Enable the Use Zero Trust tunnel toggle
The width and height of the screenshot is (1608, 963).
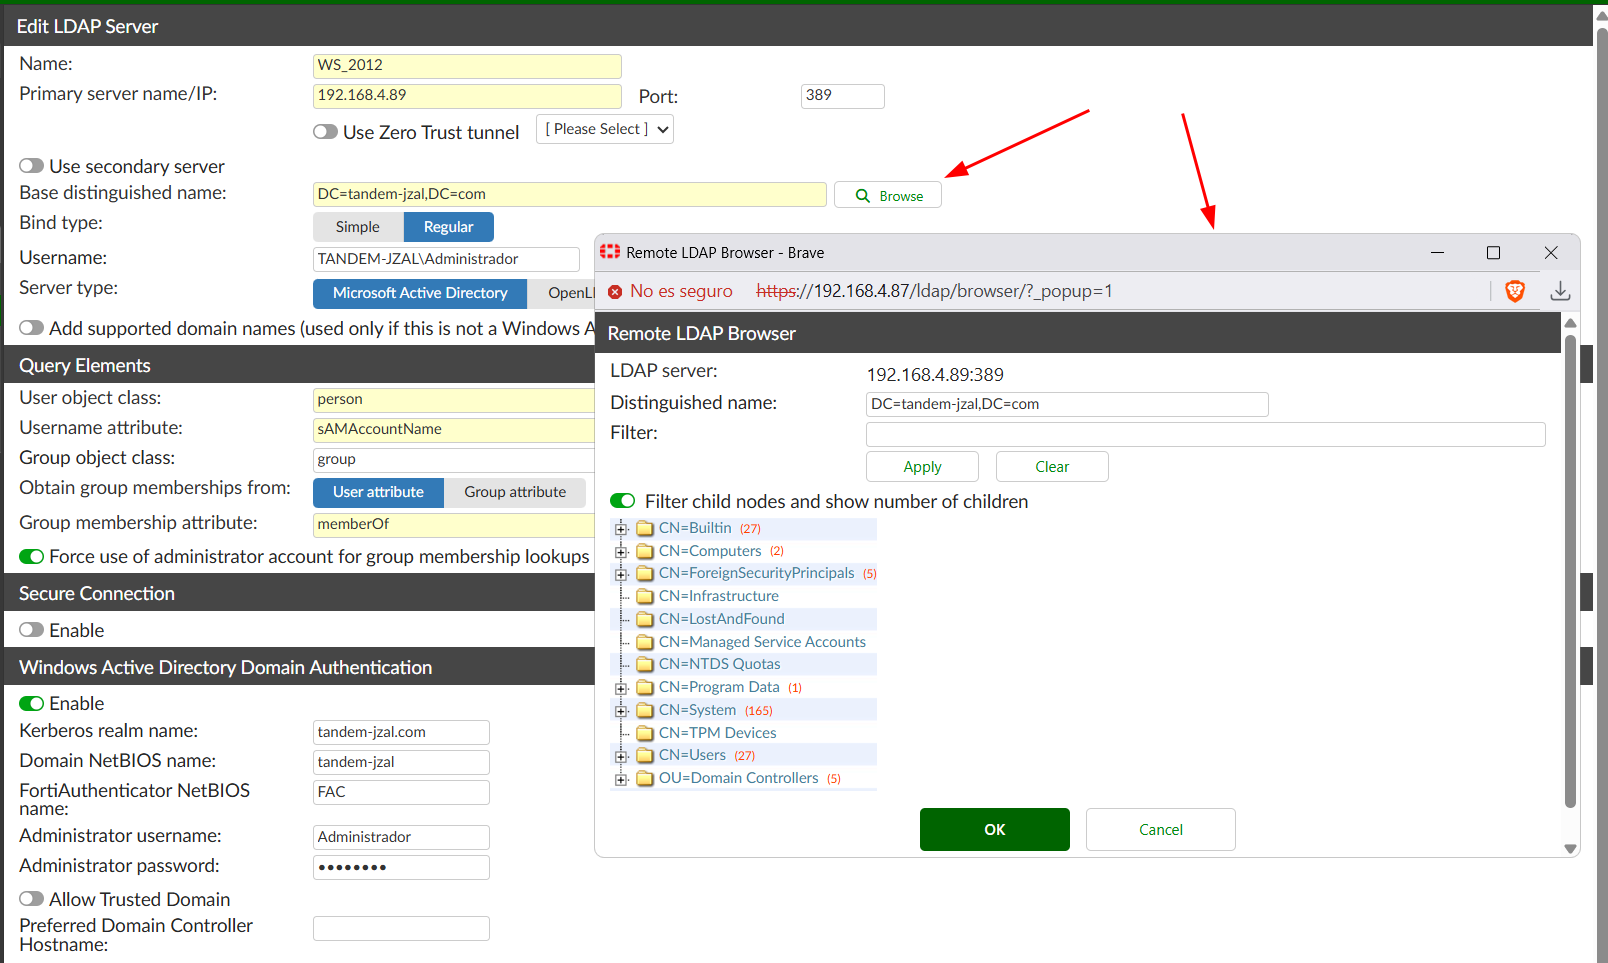pos(325,132)
